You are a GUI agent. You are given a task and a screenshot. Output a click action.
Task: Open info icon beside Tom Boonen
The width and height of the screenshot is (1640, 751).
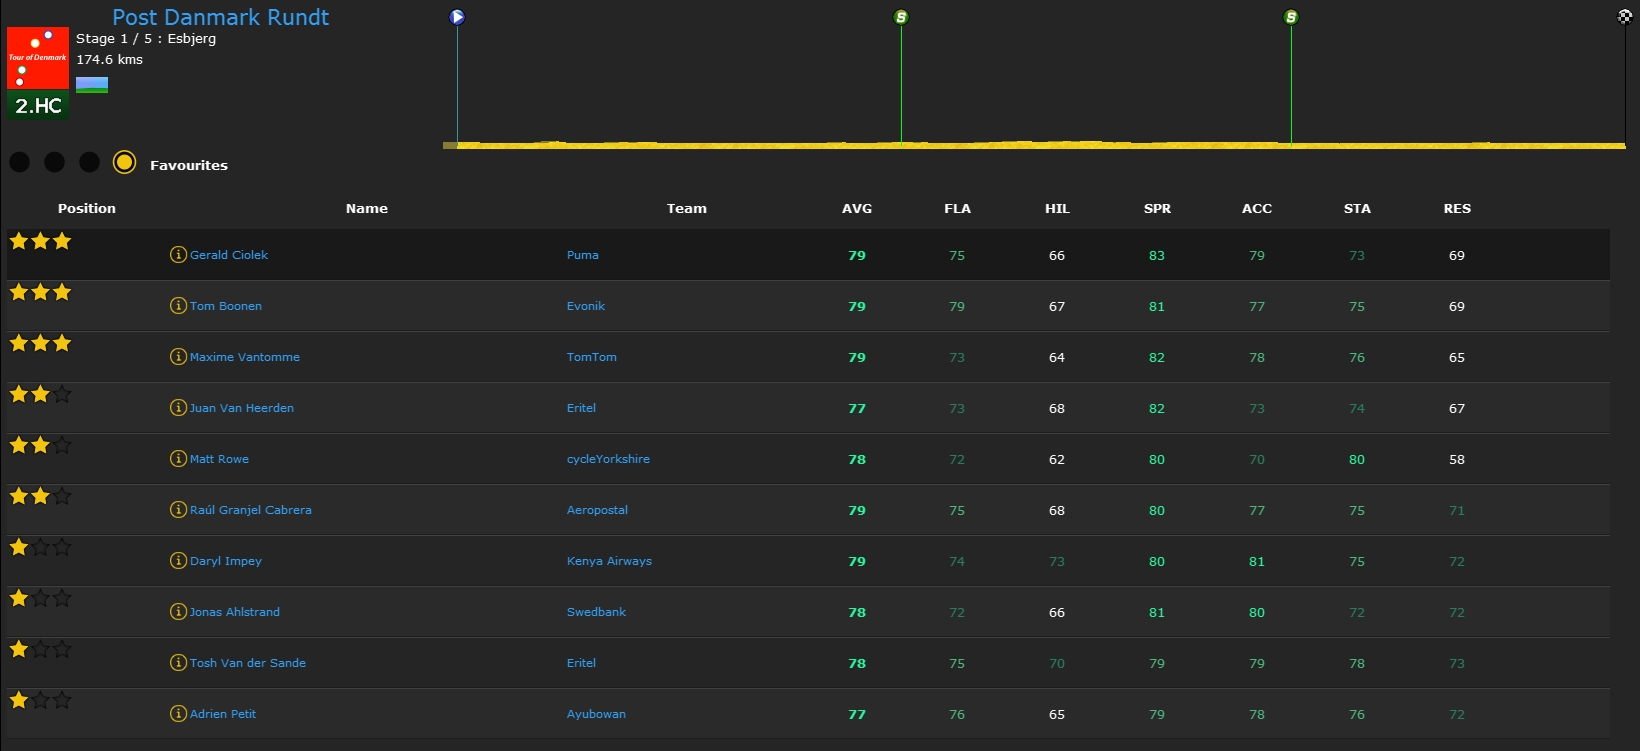pos(178,306)
